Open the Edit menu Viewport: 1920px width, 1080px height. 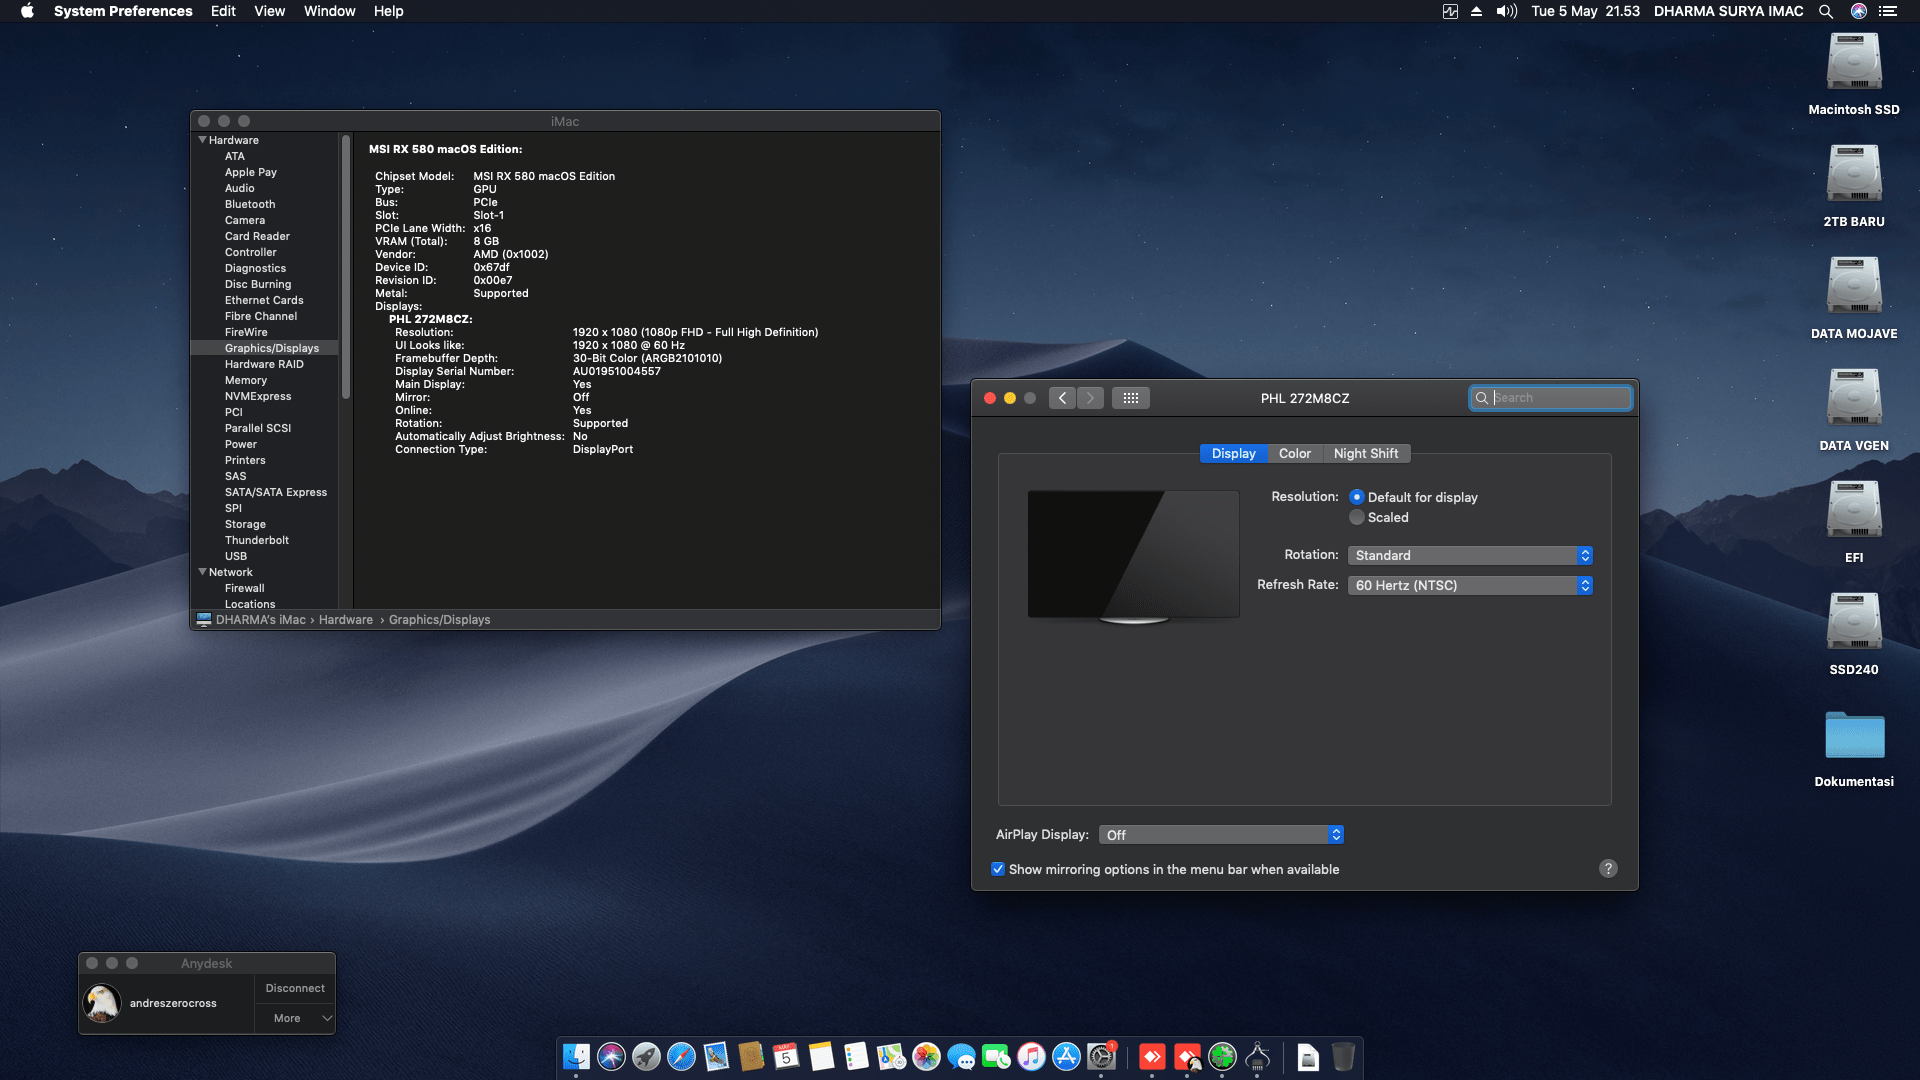(223, 11)
